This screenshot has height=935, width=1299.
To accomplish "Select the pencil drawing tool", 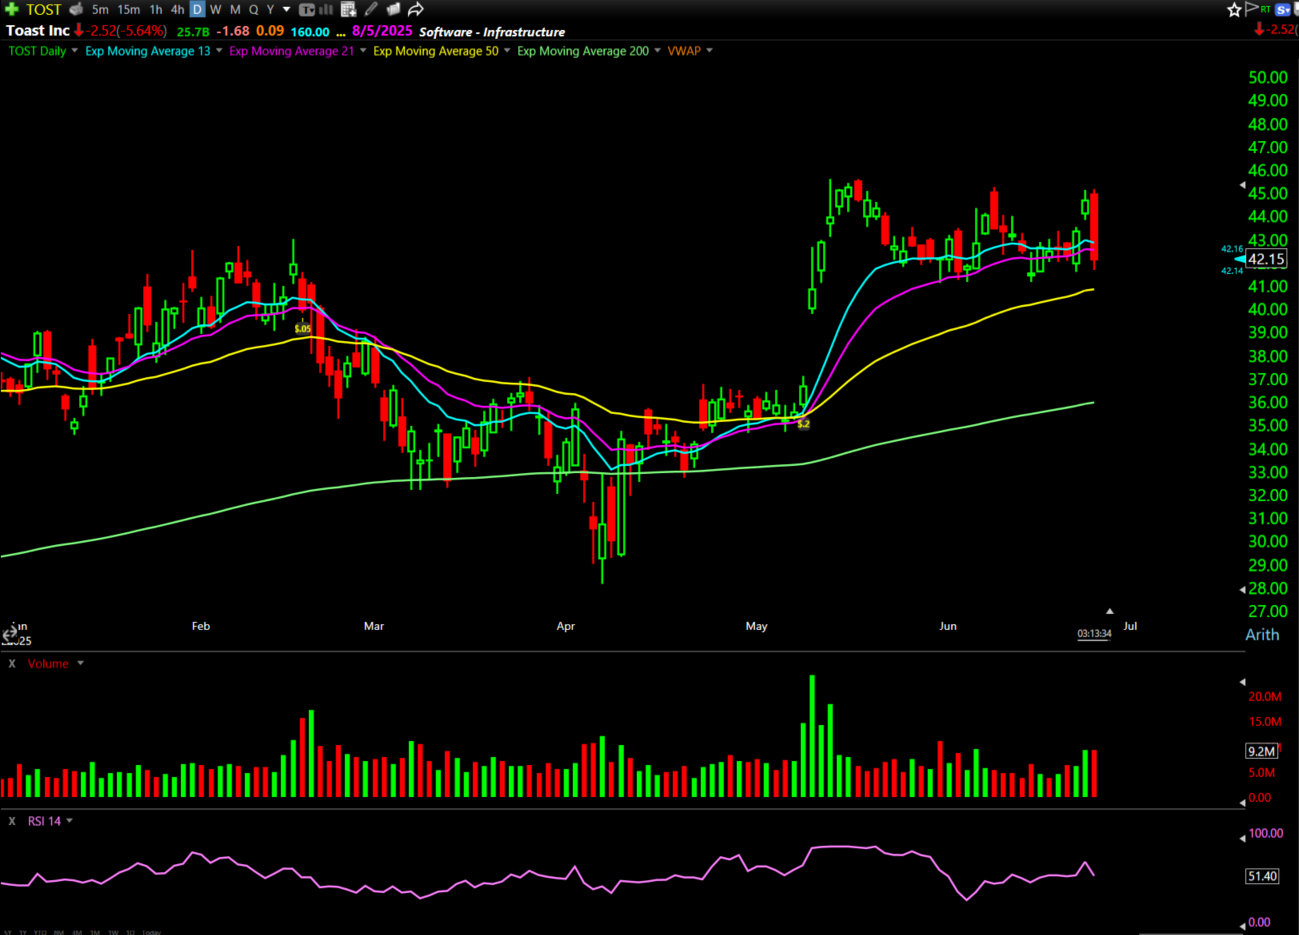I will click(371, 9).
